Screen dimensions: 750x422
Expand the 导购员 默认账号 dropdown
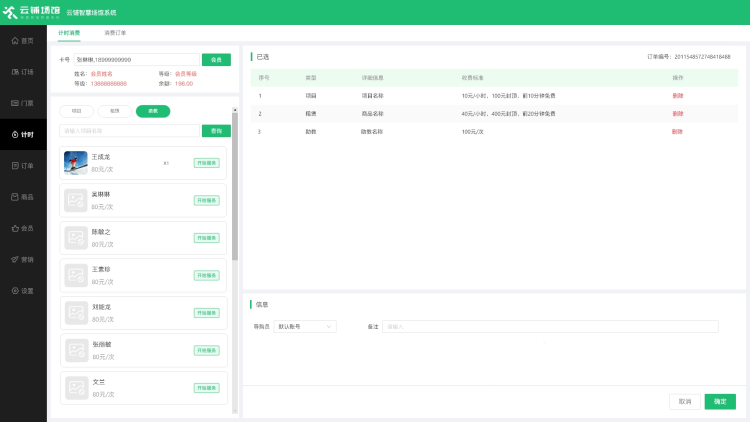306,326
